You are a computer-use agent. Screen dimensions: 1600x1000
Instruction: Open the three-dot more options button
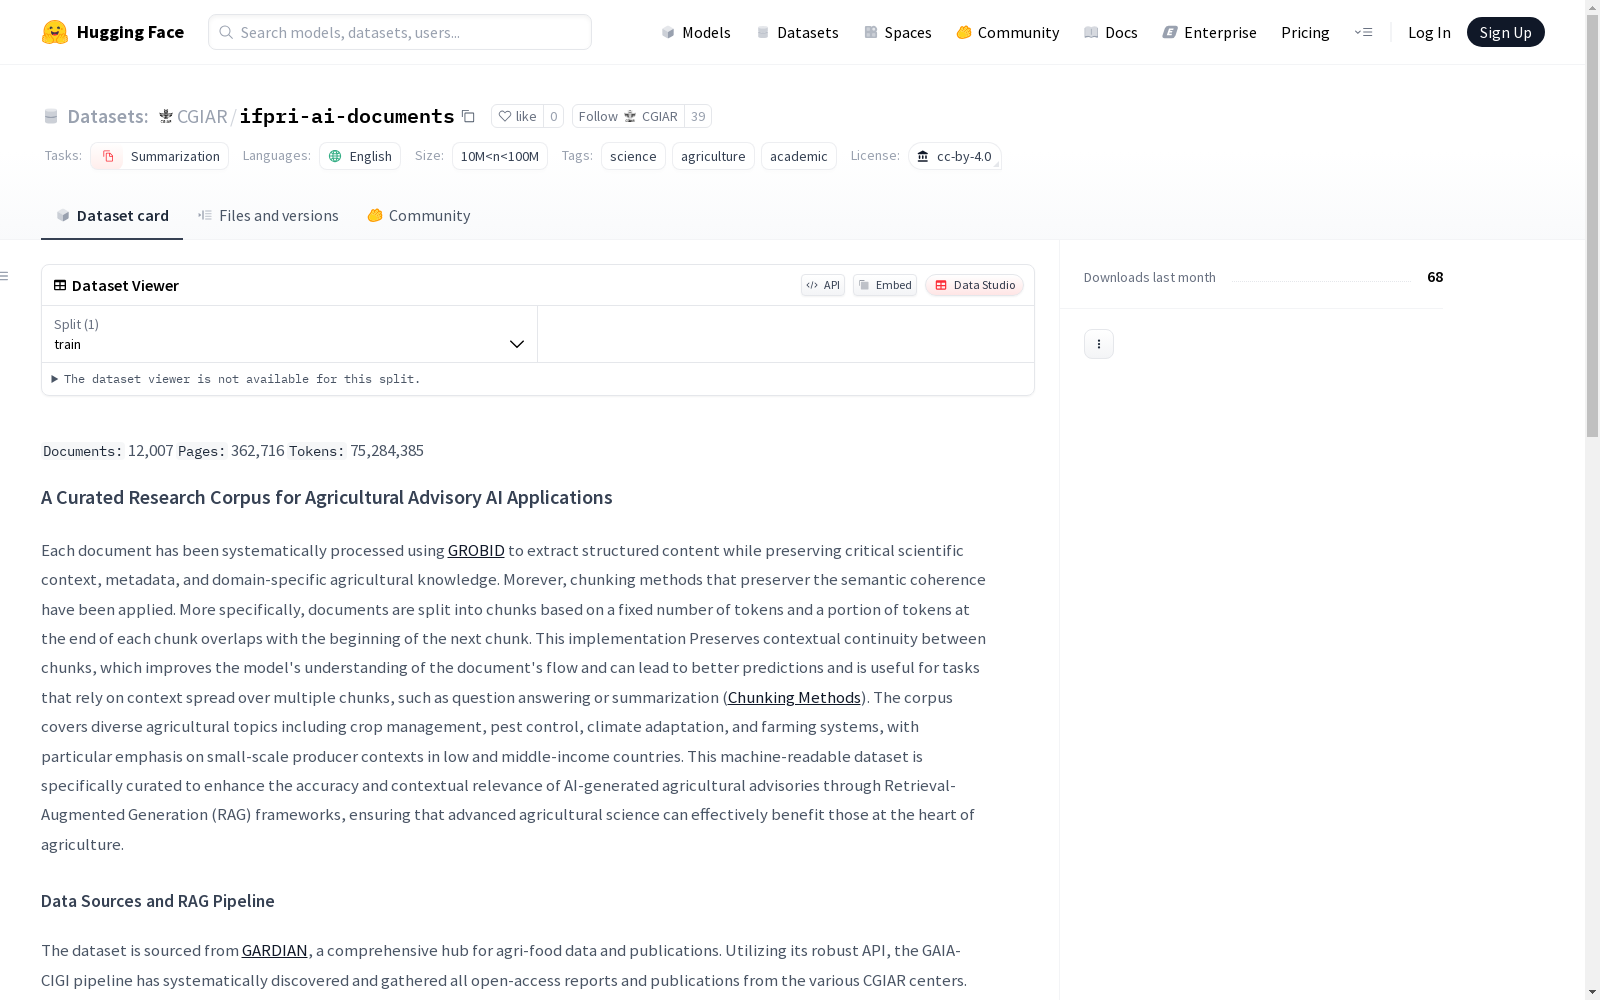1098,344
